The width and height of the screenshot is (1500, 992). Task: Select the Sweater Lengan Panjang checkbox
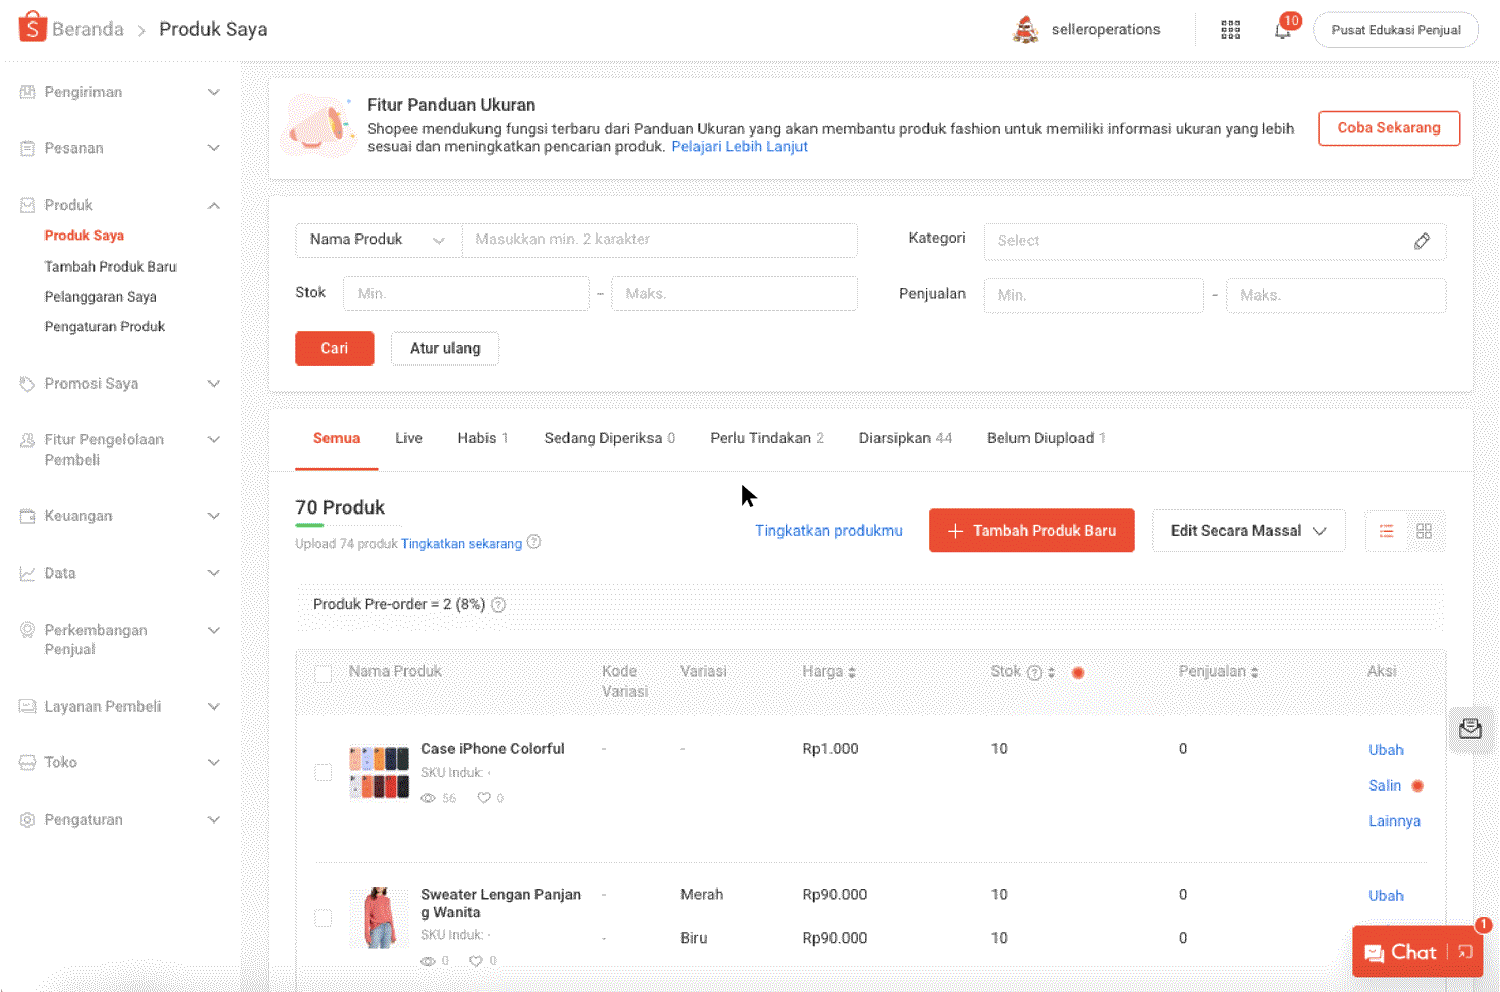coord(323,918)
